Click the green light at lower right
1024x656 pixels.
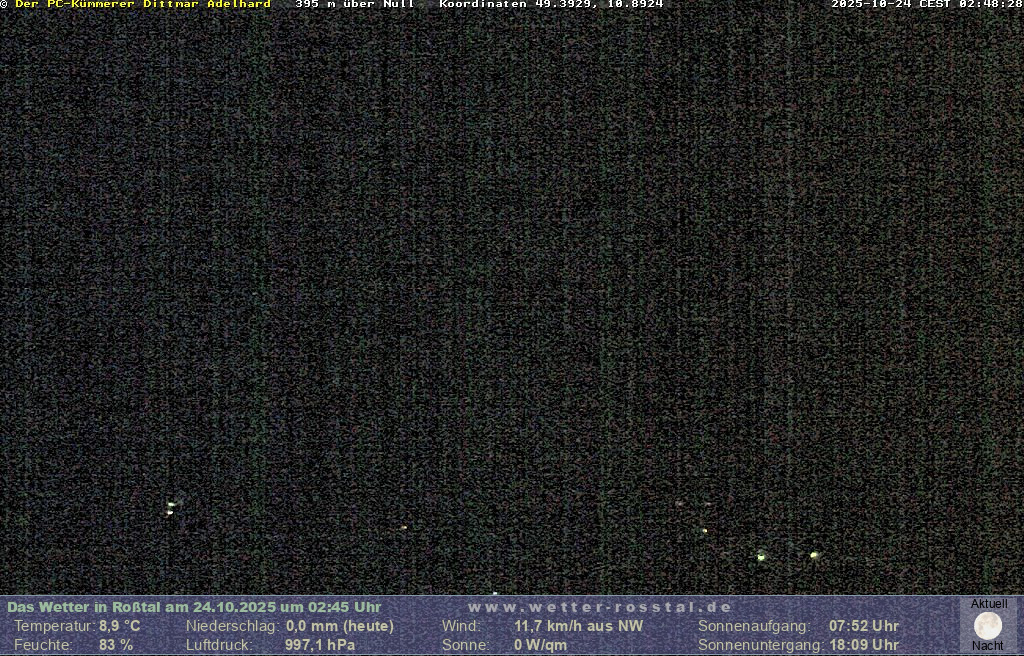coord(761,556)
